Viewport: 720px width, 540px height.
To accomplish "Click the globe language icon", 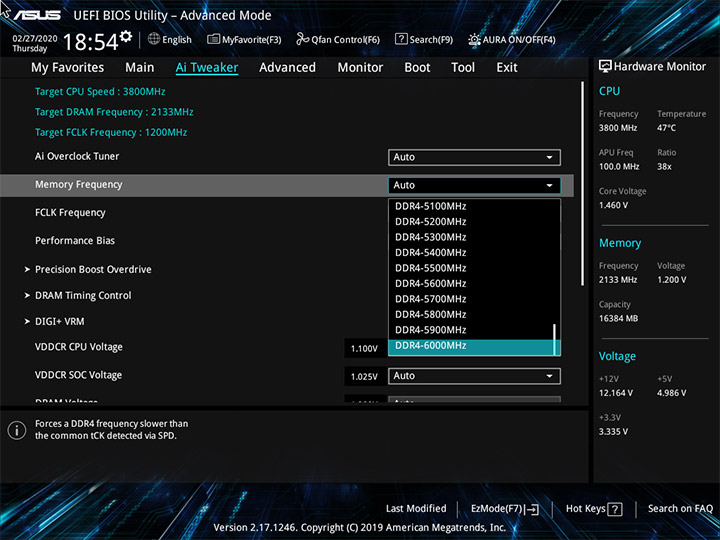I will click(x=154, y=39).
